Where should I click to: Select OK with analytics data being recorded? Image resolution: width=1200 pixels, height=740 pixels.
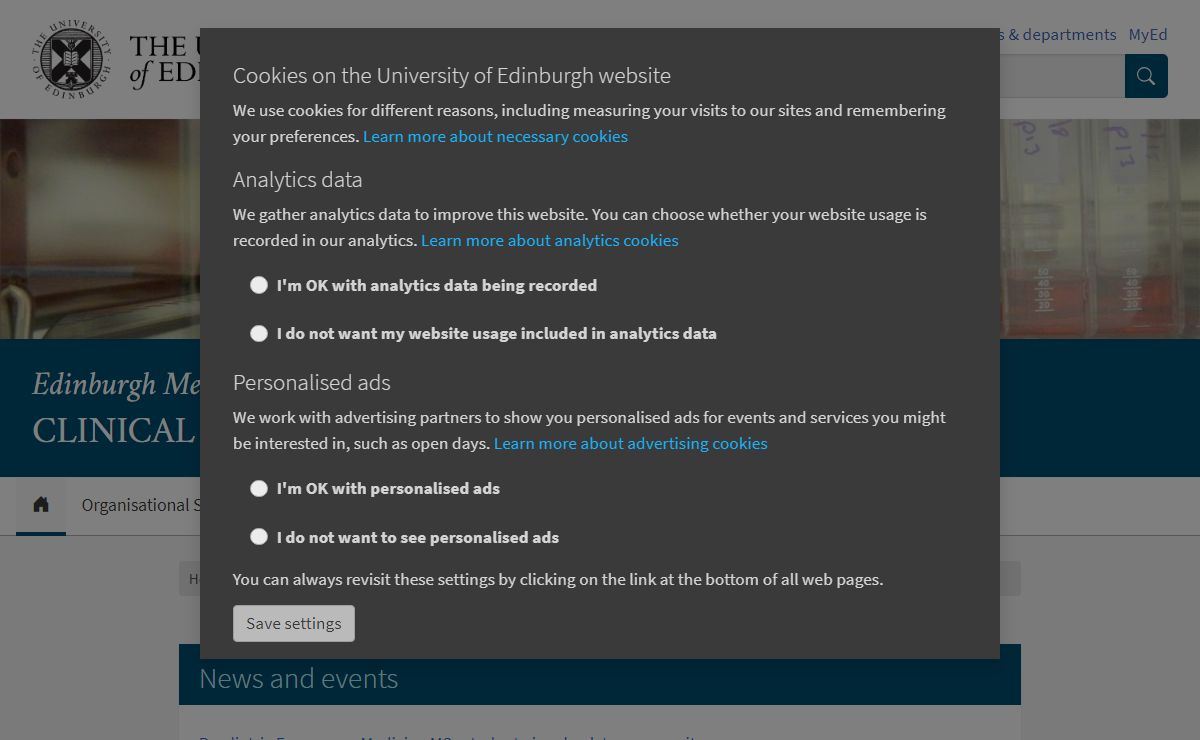[x=259, y=285]
